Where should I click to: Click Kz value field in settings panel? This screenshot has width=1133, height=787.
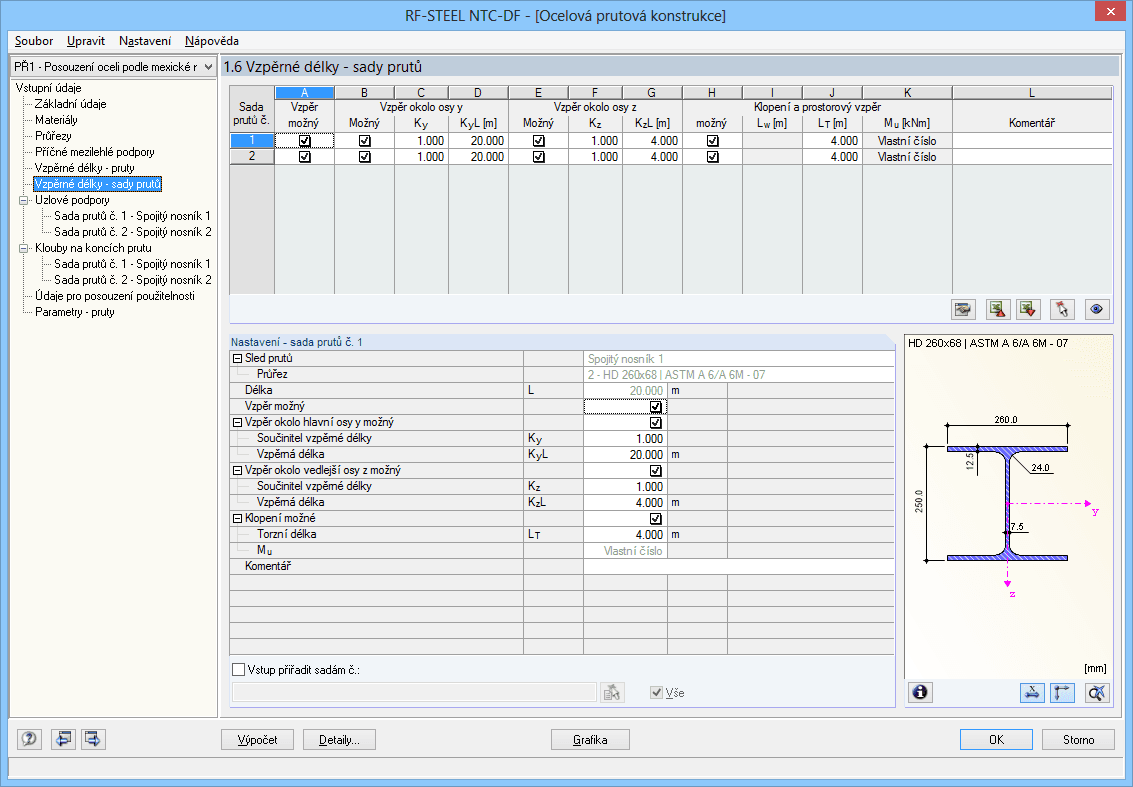625,486
